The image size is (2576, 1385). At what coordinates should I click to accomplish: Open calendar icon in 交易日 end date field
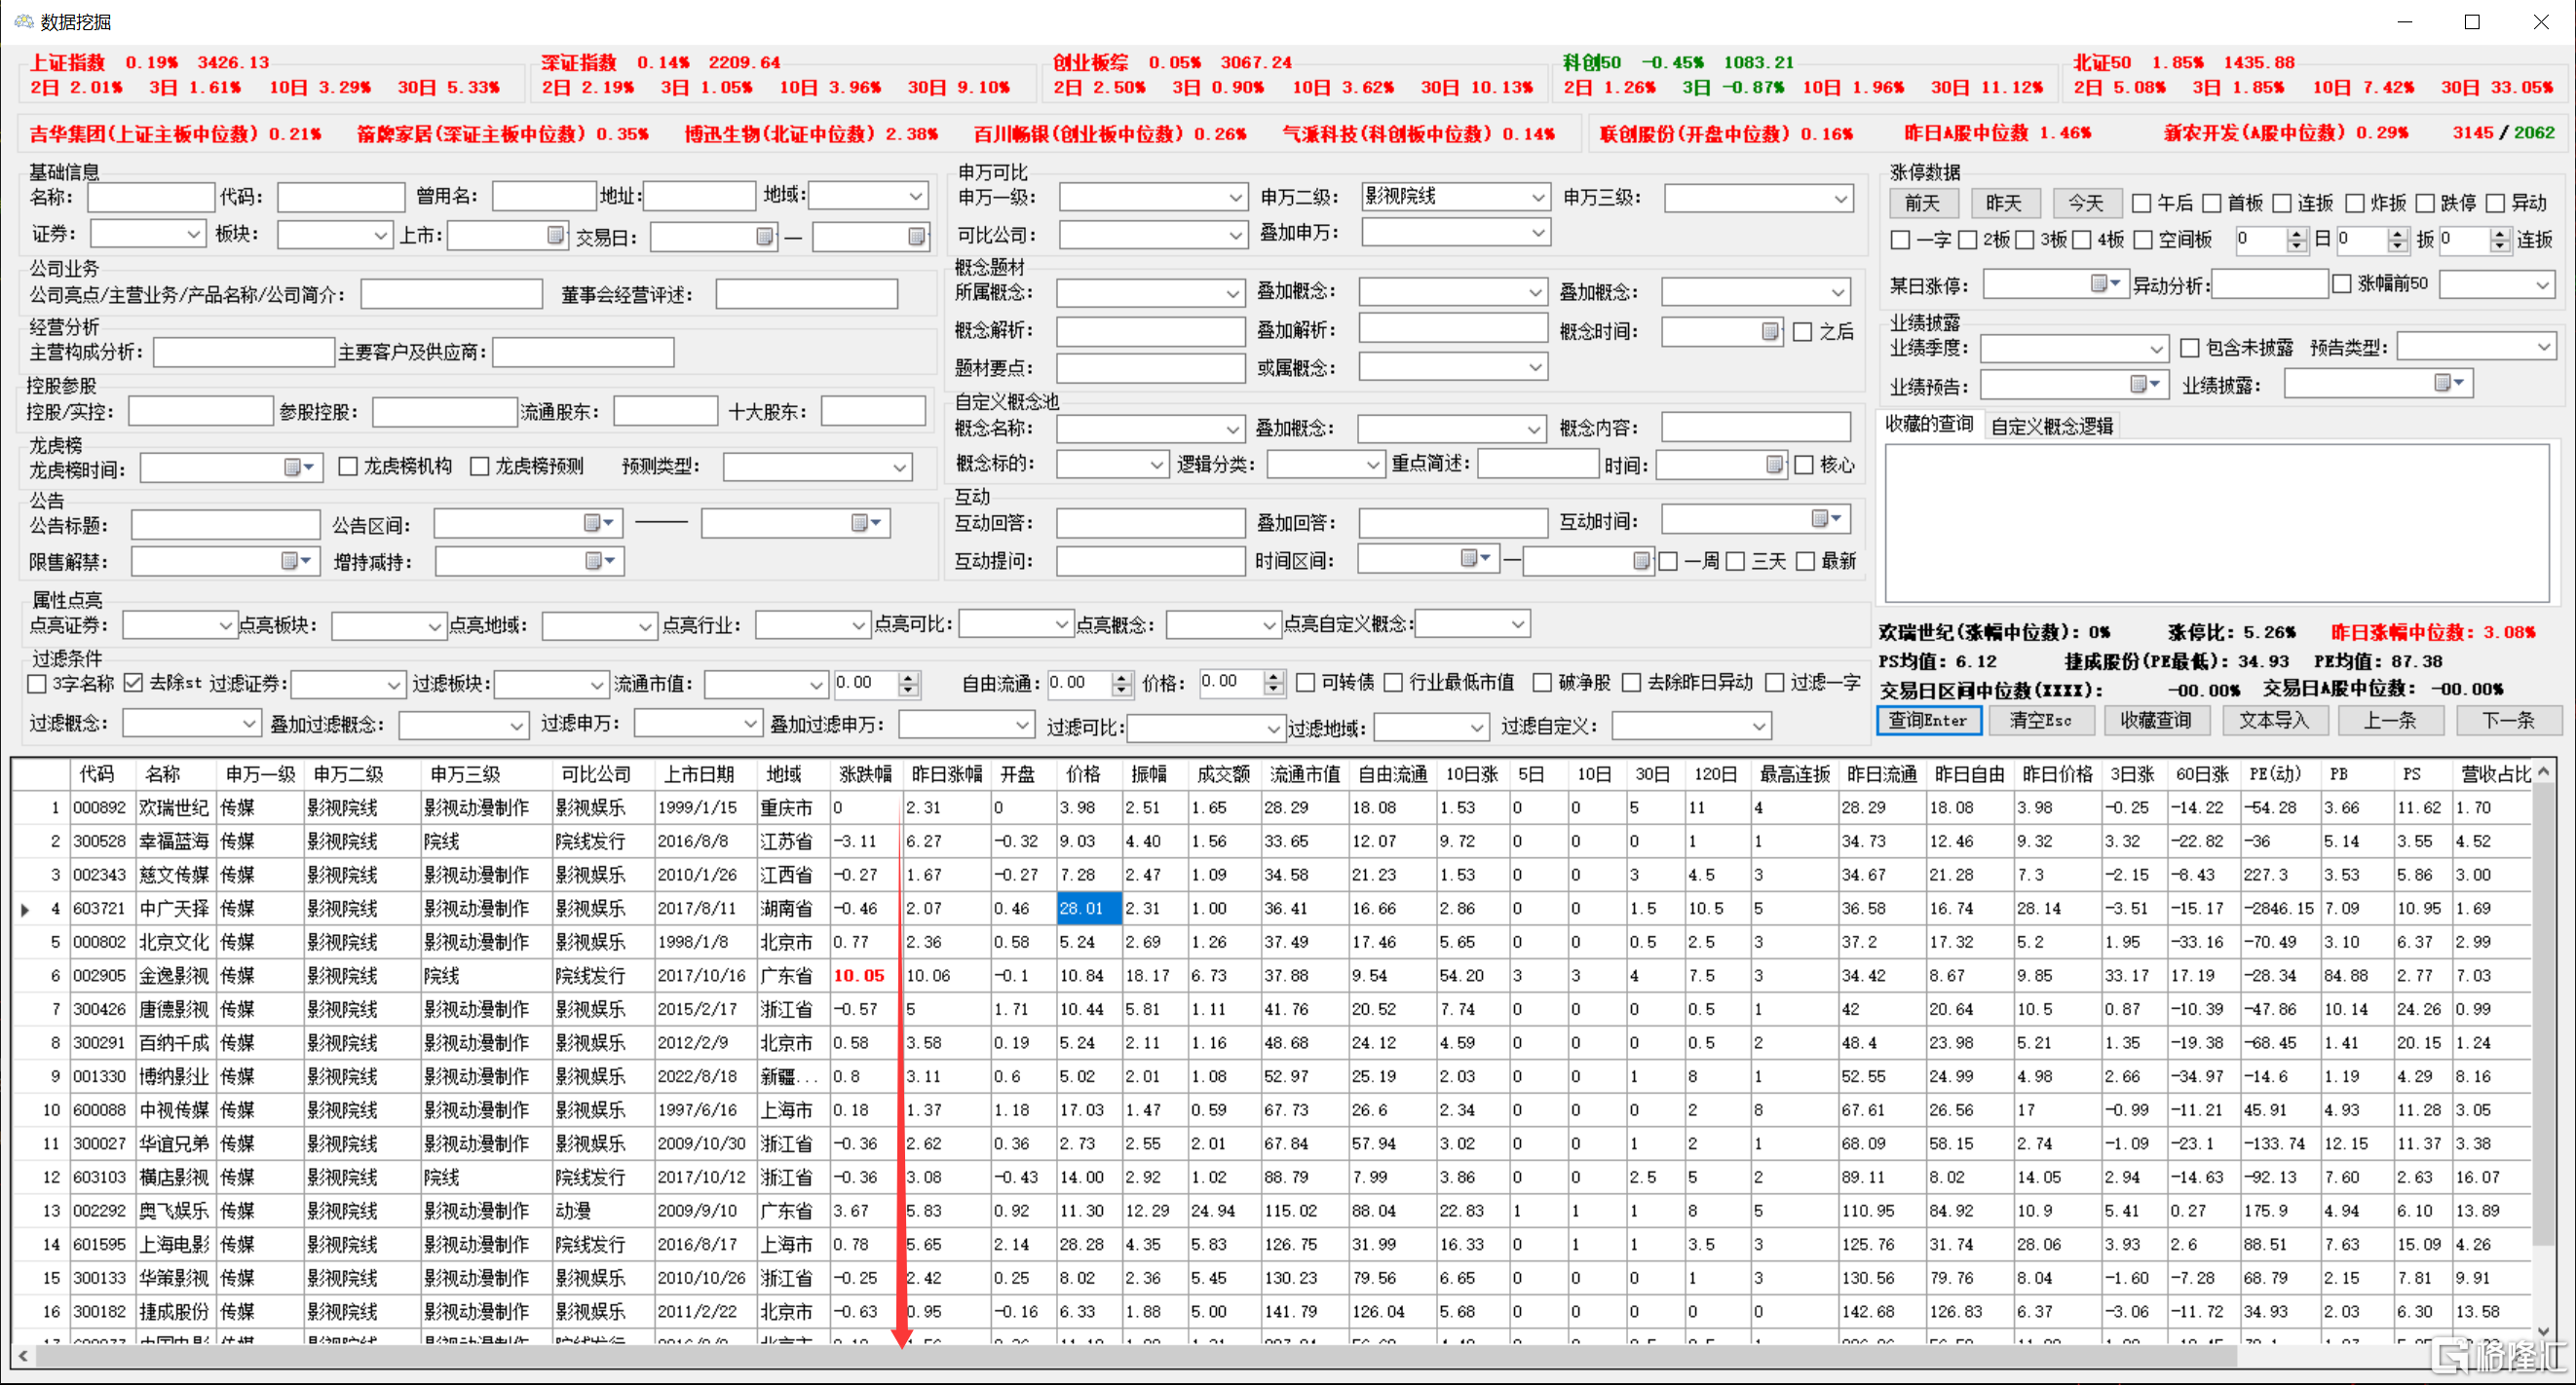coord(916,236)
